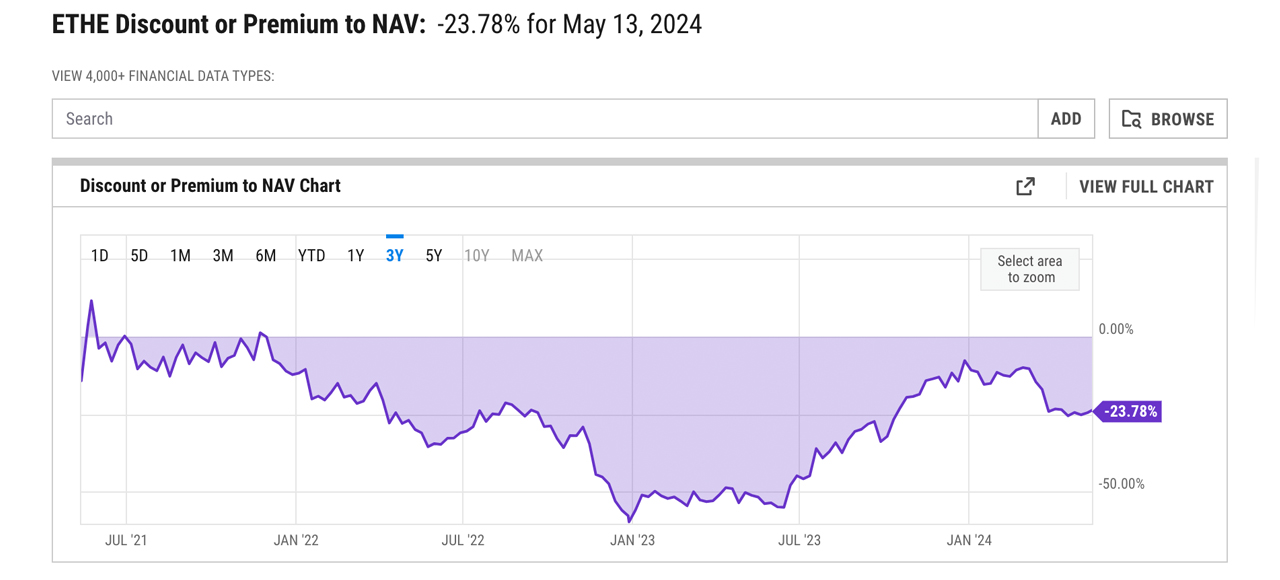Choose the 3M chart period
Screen dimensions: 1280x580
223,256
